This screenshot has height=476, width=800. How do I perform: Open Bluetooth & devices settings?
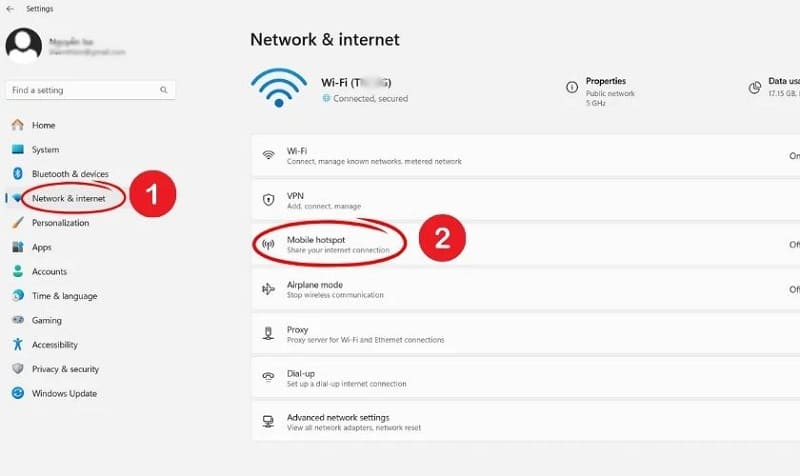pyautogui.click(x=70, y=174)
